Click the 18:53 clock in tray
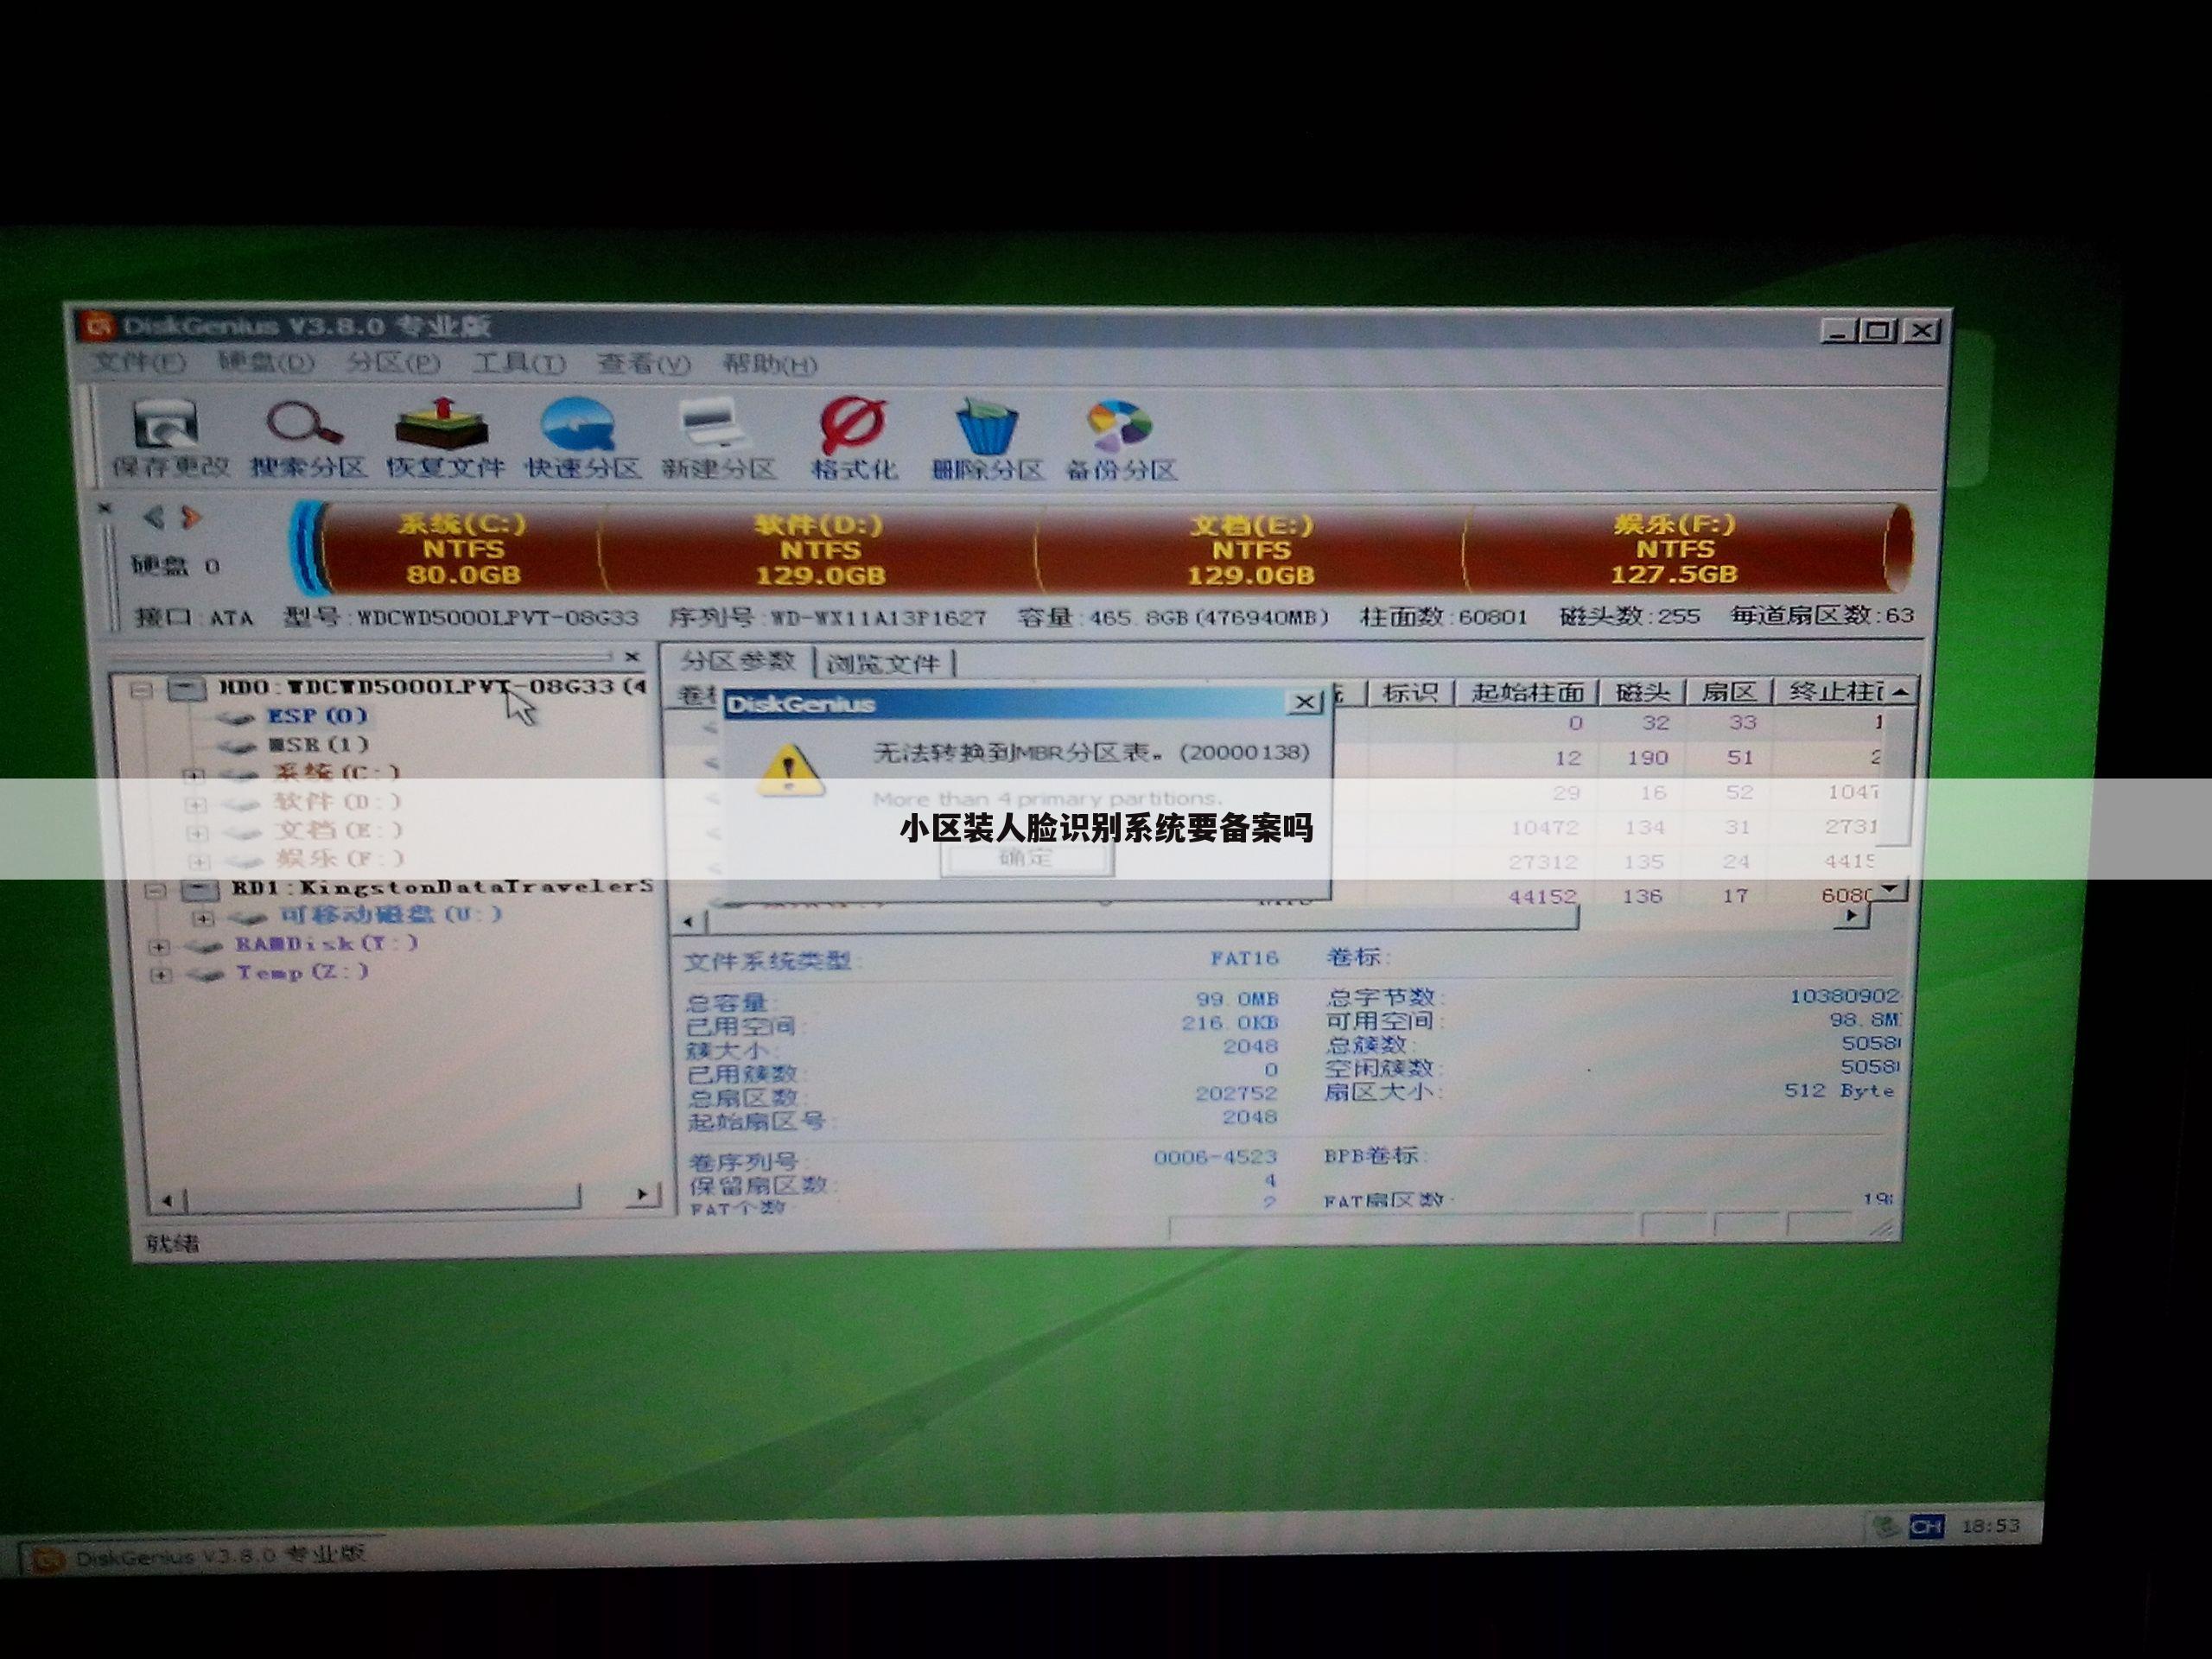 [1990, 1526]
